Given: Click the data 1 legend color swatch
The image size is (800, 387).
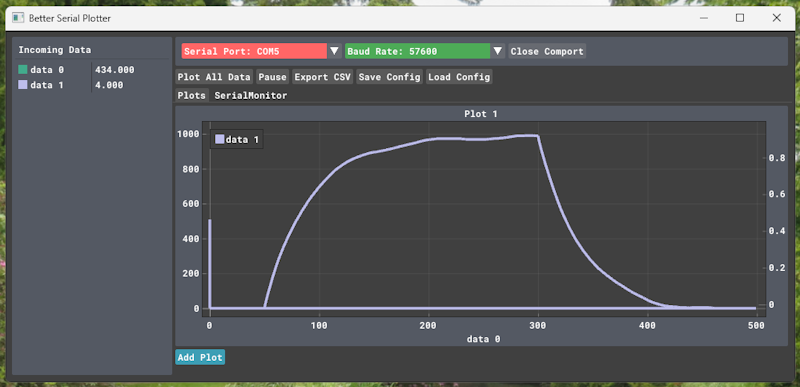Looking at the screenshot, I should (x=220, y=139).
